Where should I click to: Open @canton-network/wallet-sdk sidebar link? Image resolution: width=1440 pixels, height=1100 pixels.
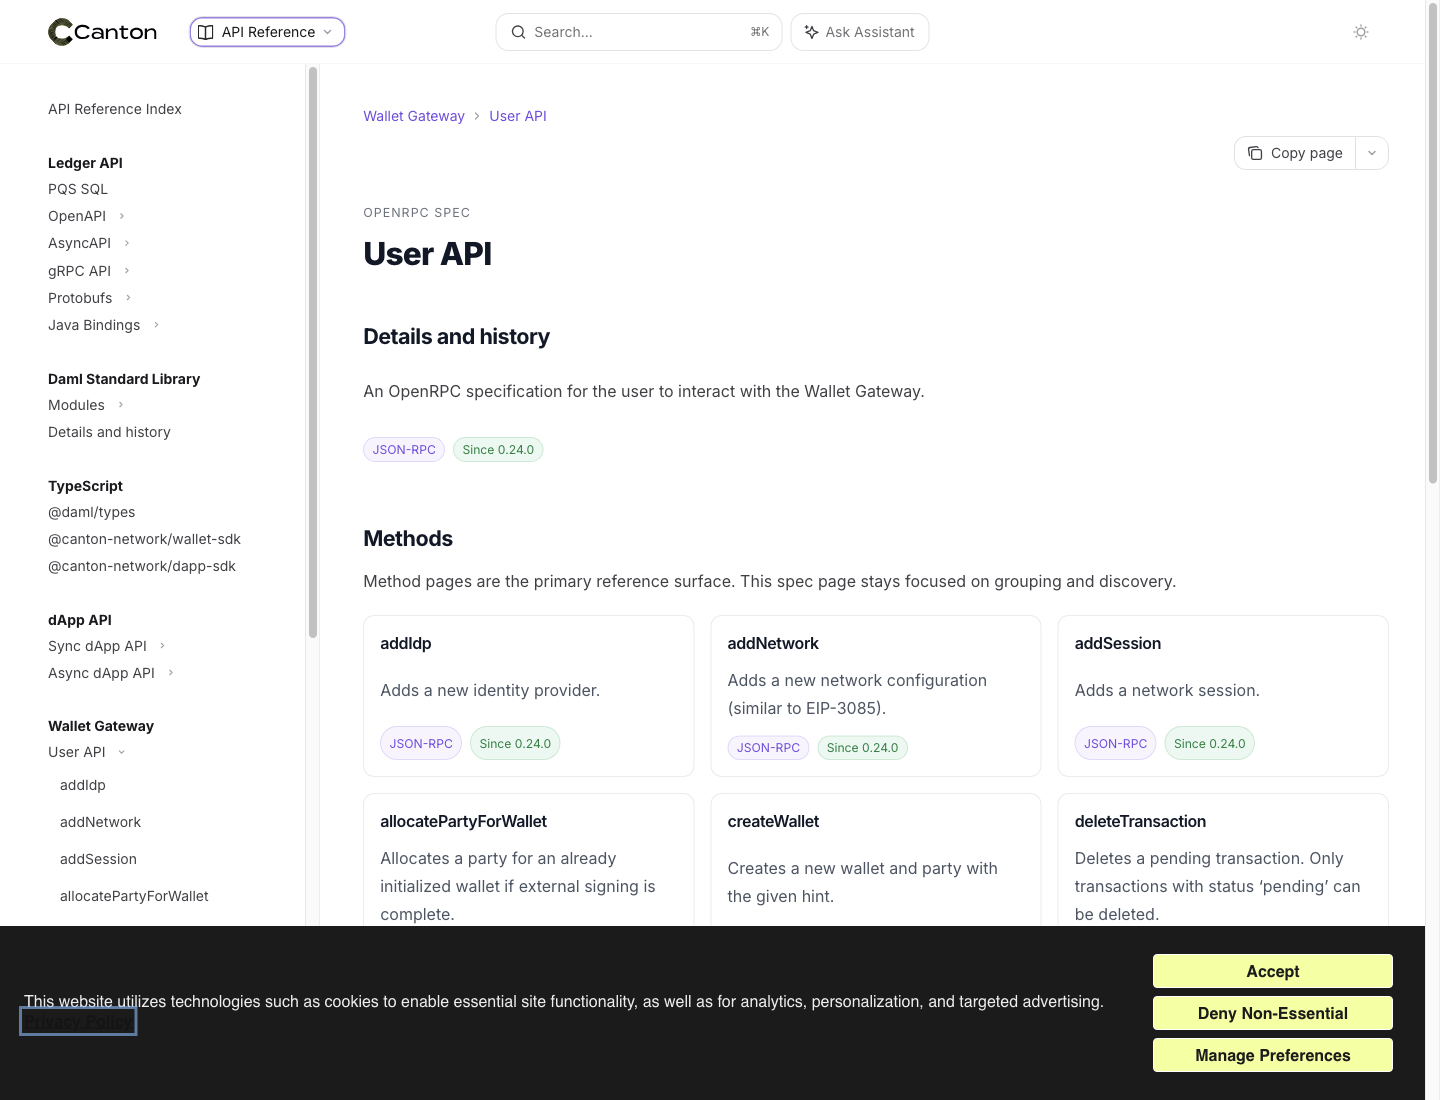click(x=144, y=539)
